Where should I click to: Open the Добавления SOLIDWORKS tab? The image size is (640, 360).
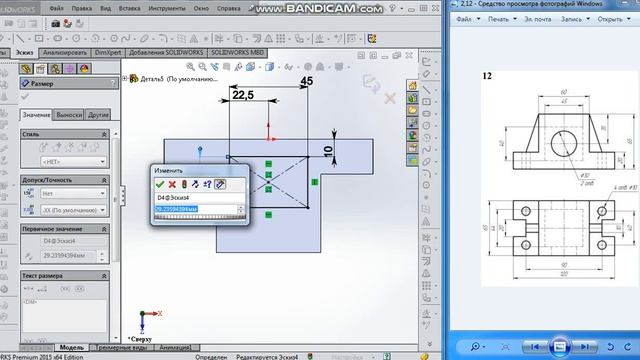click(x=166, y=53)
